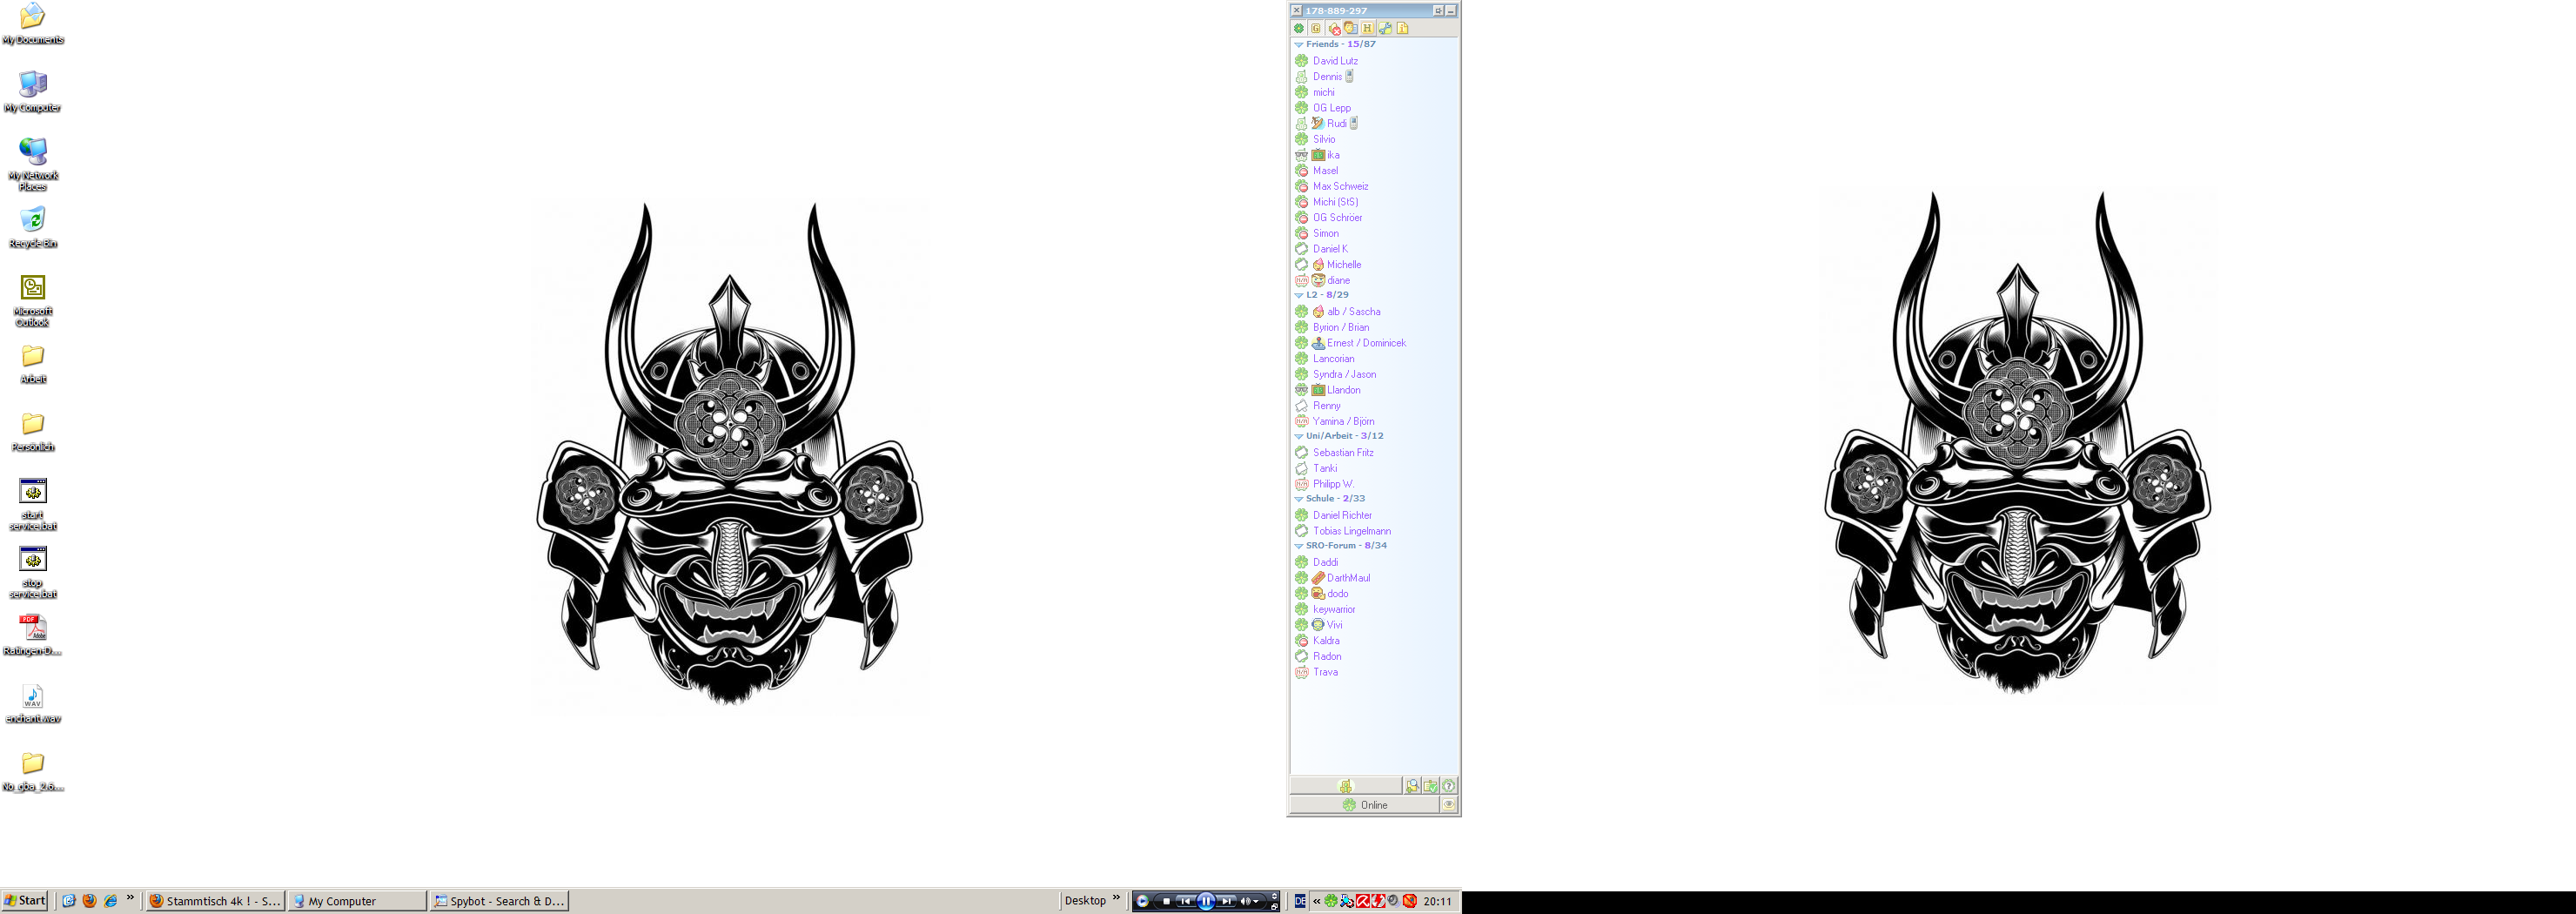Open the 'H' history icon in toolbar
Image resolution: width=2576 pixels, height=914 pixels.
click(1367, 29)
